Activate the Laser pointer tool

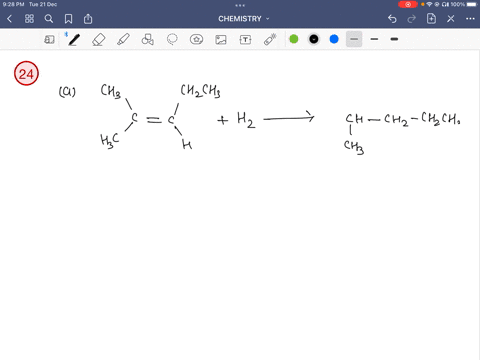click(270, 39)
